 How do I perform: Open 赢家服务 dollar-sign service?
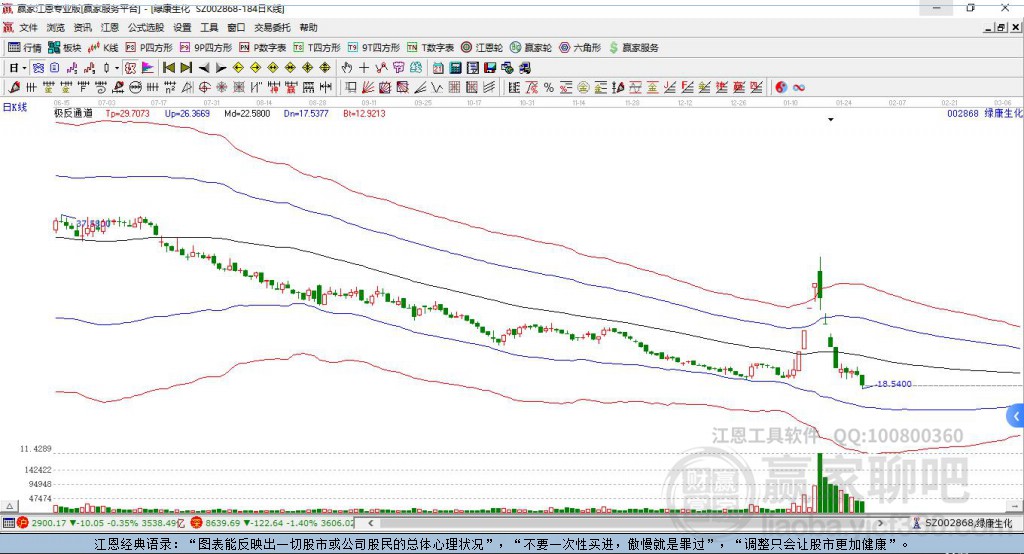click(633, 48)
